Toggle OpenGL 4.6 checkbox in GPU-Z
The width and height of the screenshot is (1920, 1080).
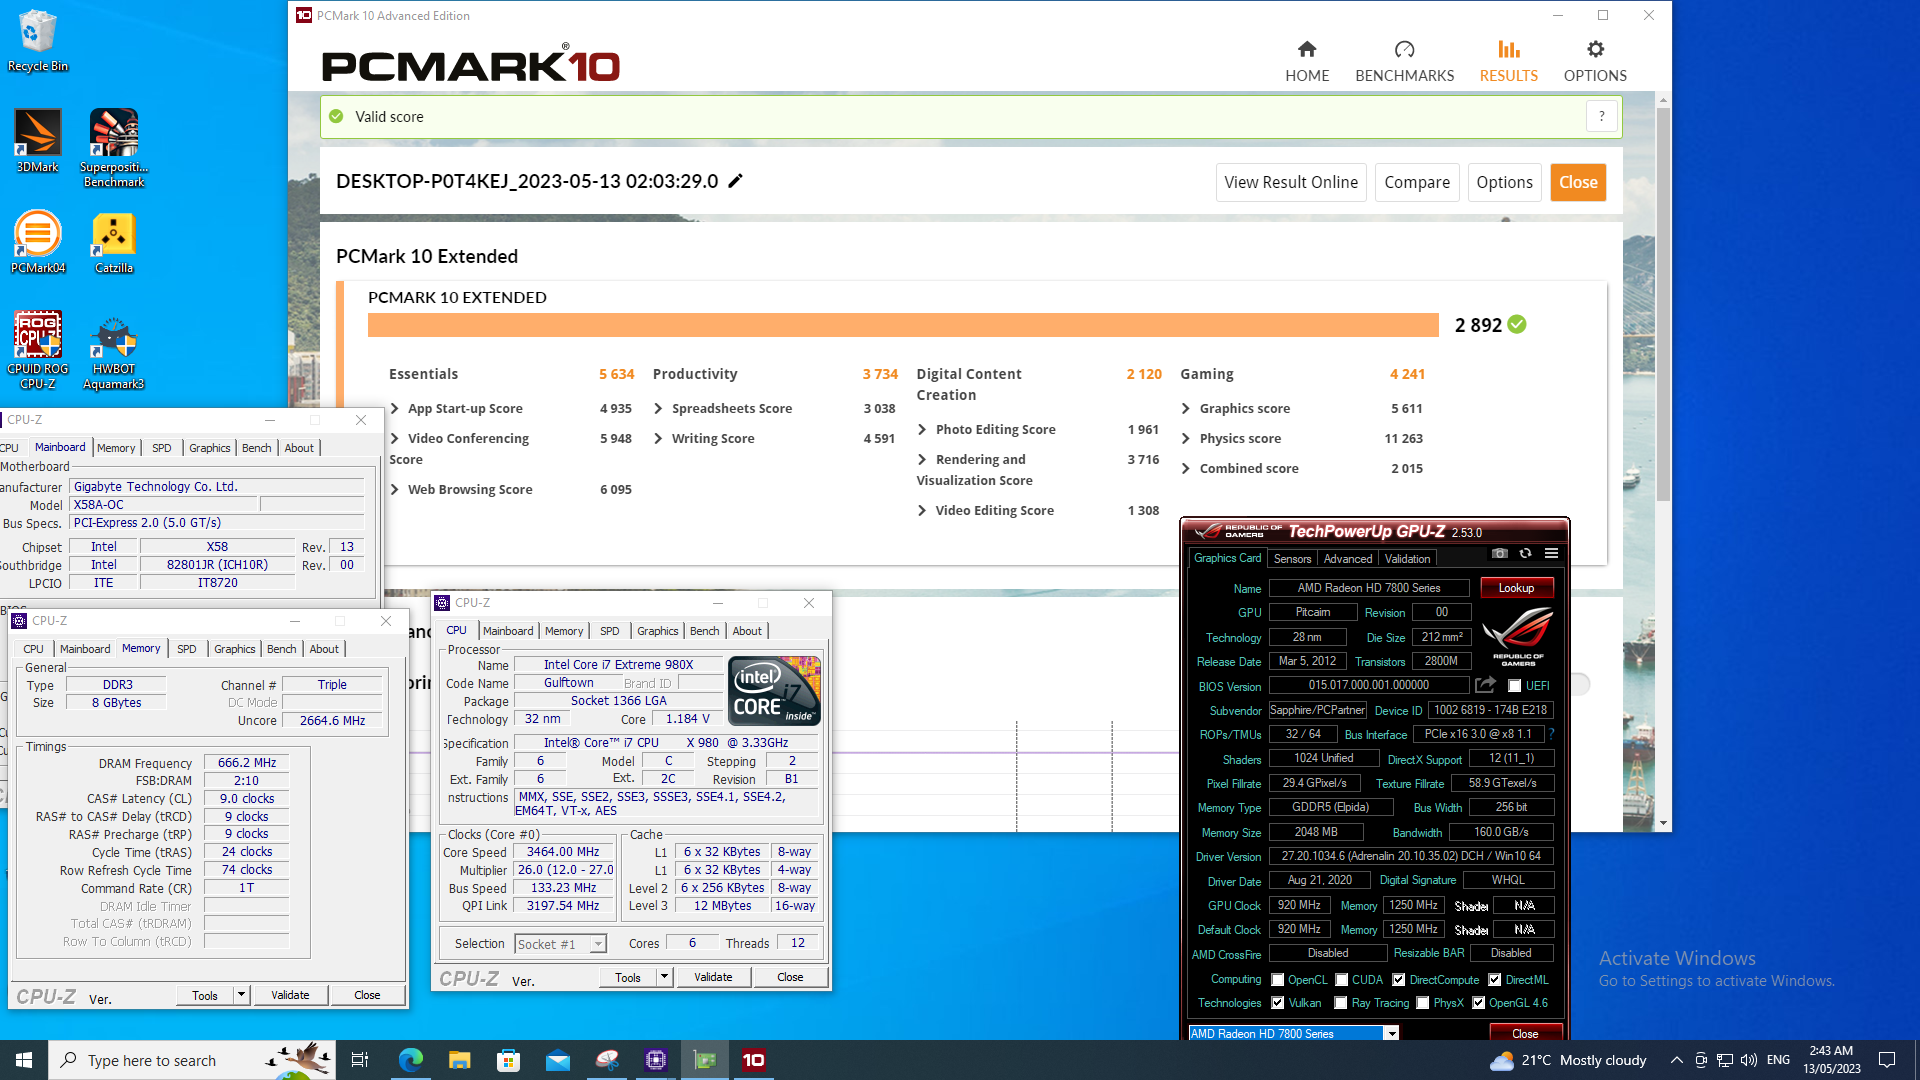coord(1478,1003)
